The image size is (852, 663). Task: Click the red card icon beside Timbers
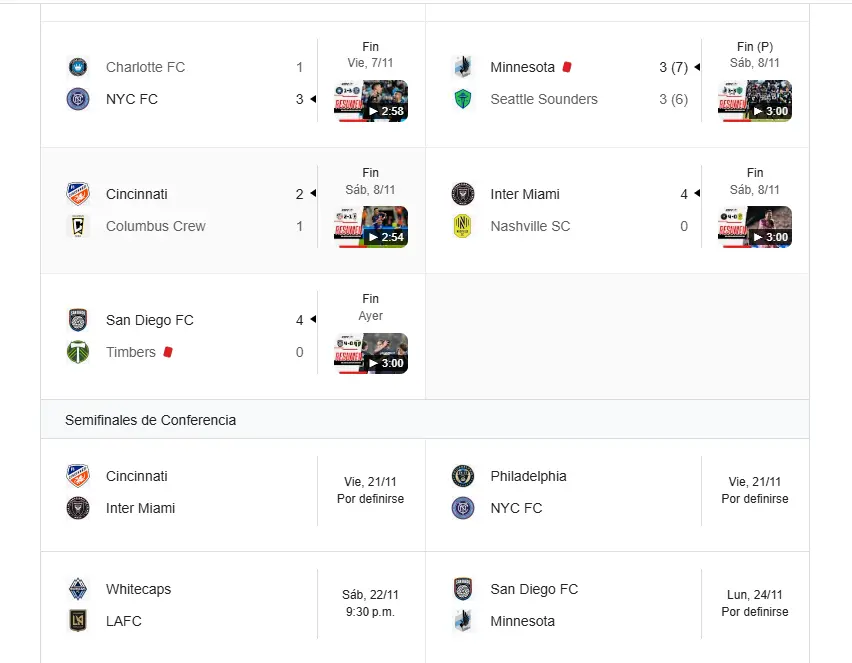point(168,352)
